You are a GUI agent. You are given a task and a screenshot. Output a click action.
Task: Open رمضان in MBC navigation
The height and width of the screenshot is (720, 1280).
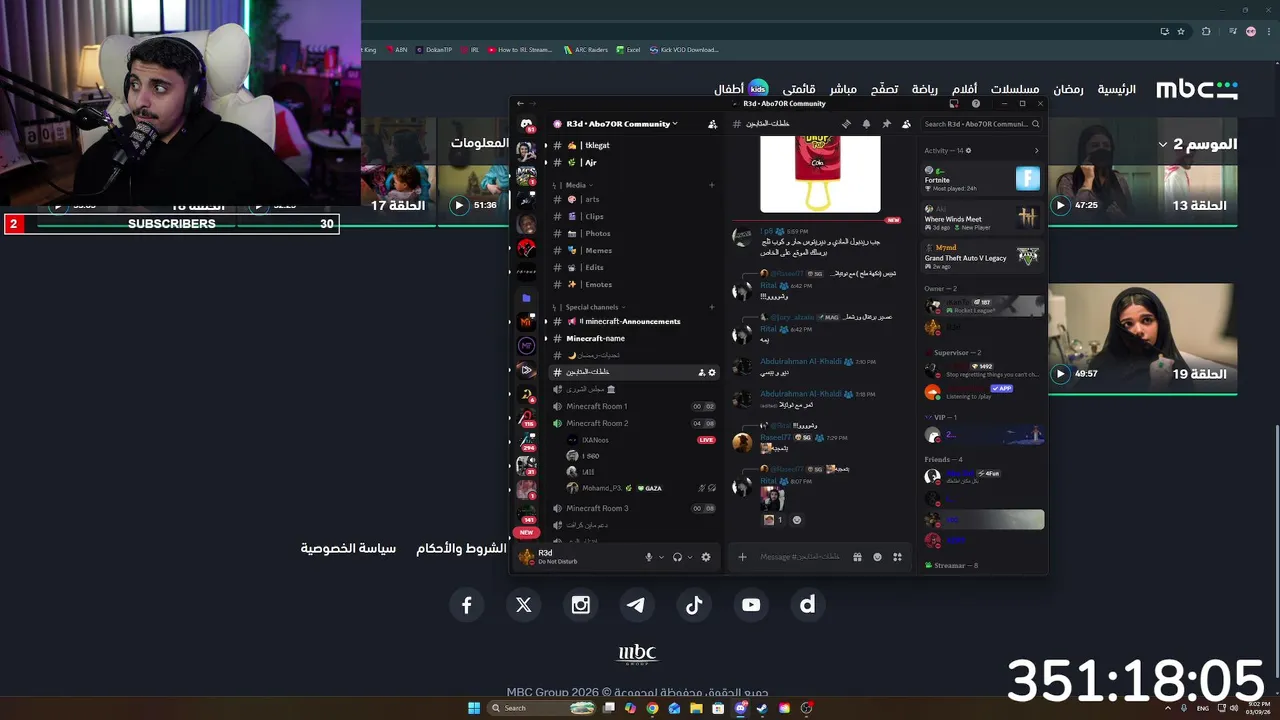[x=1068, y=89]
